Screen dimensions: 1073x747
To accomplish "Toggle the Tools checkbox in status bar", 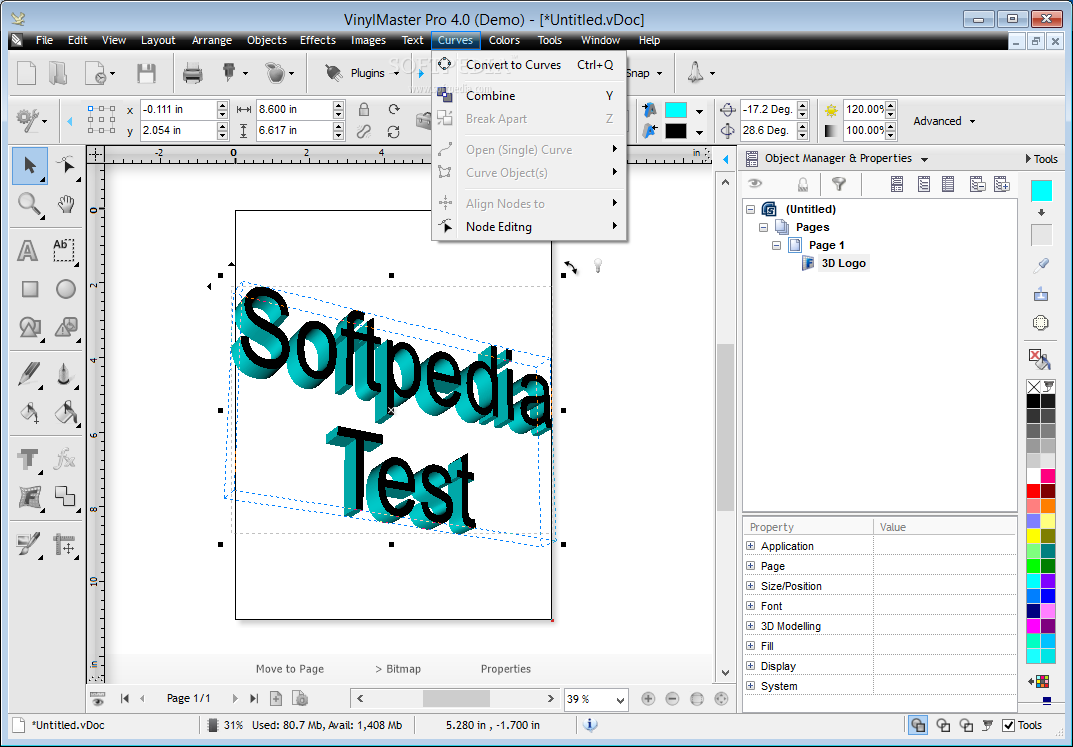I will click(x=1008, y=725).
